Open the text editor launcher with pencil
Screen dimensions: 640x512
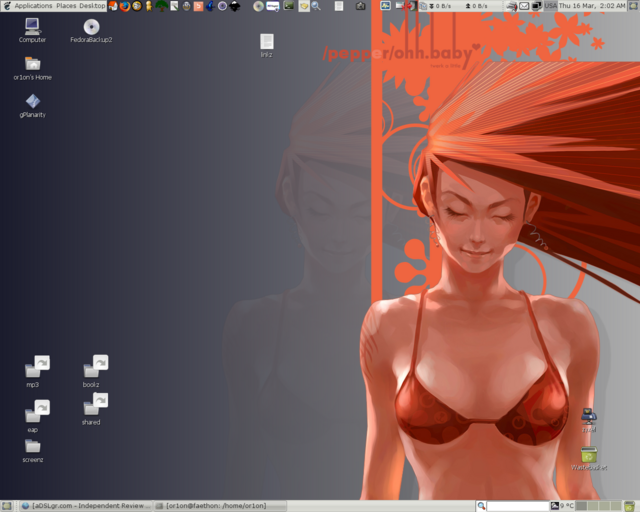point(174,6)
